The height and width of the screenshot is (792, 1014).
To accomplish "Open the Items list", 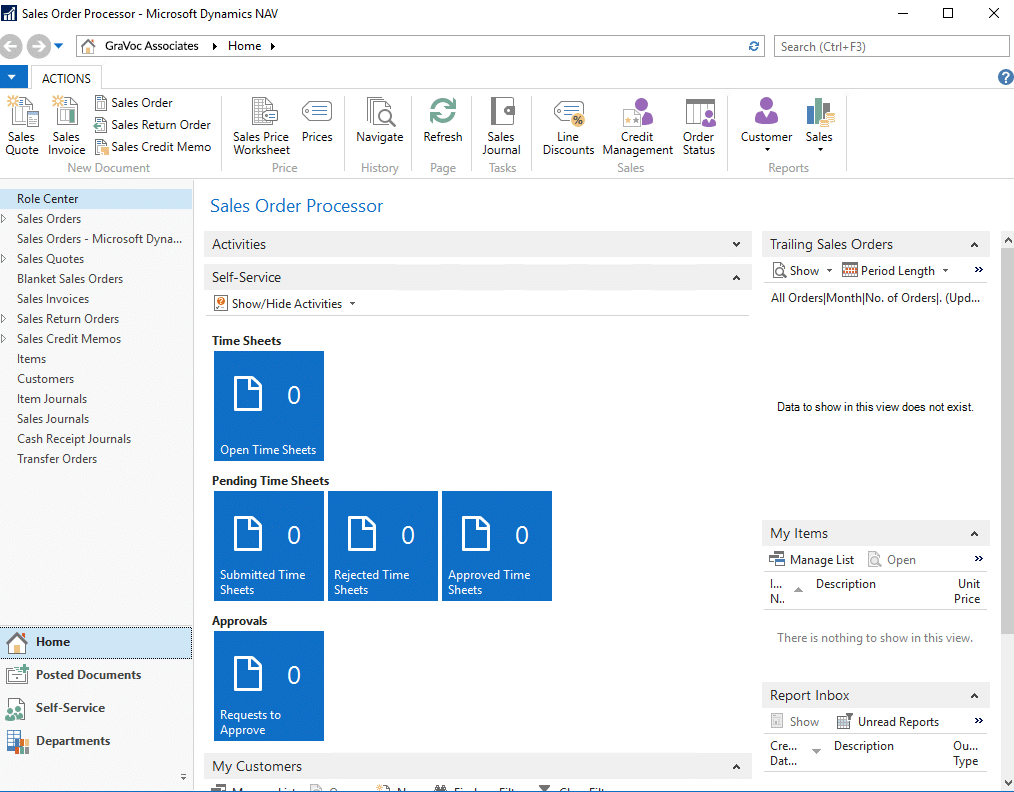I will pyautogui.click(x=32, y=359).
